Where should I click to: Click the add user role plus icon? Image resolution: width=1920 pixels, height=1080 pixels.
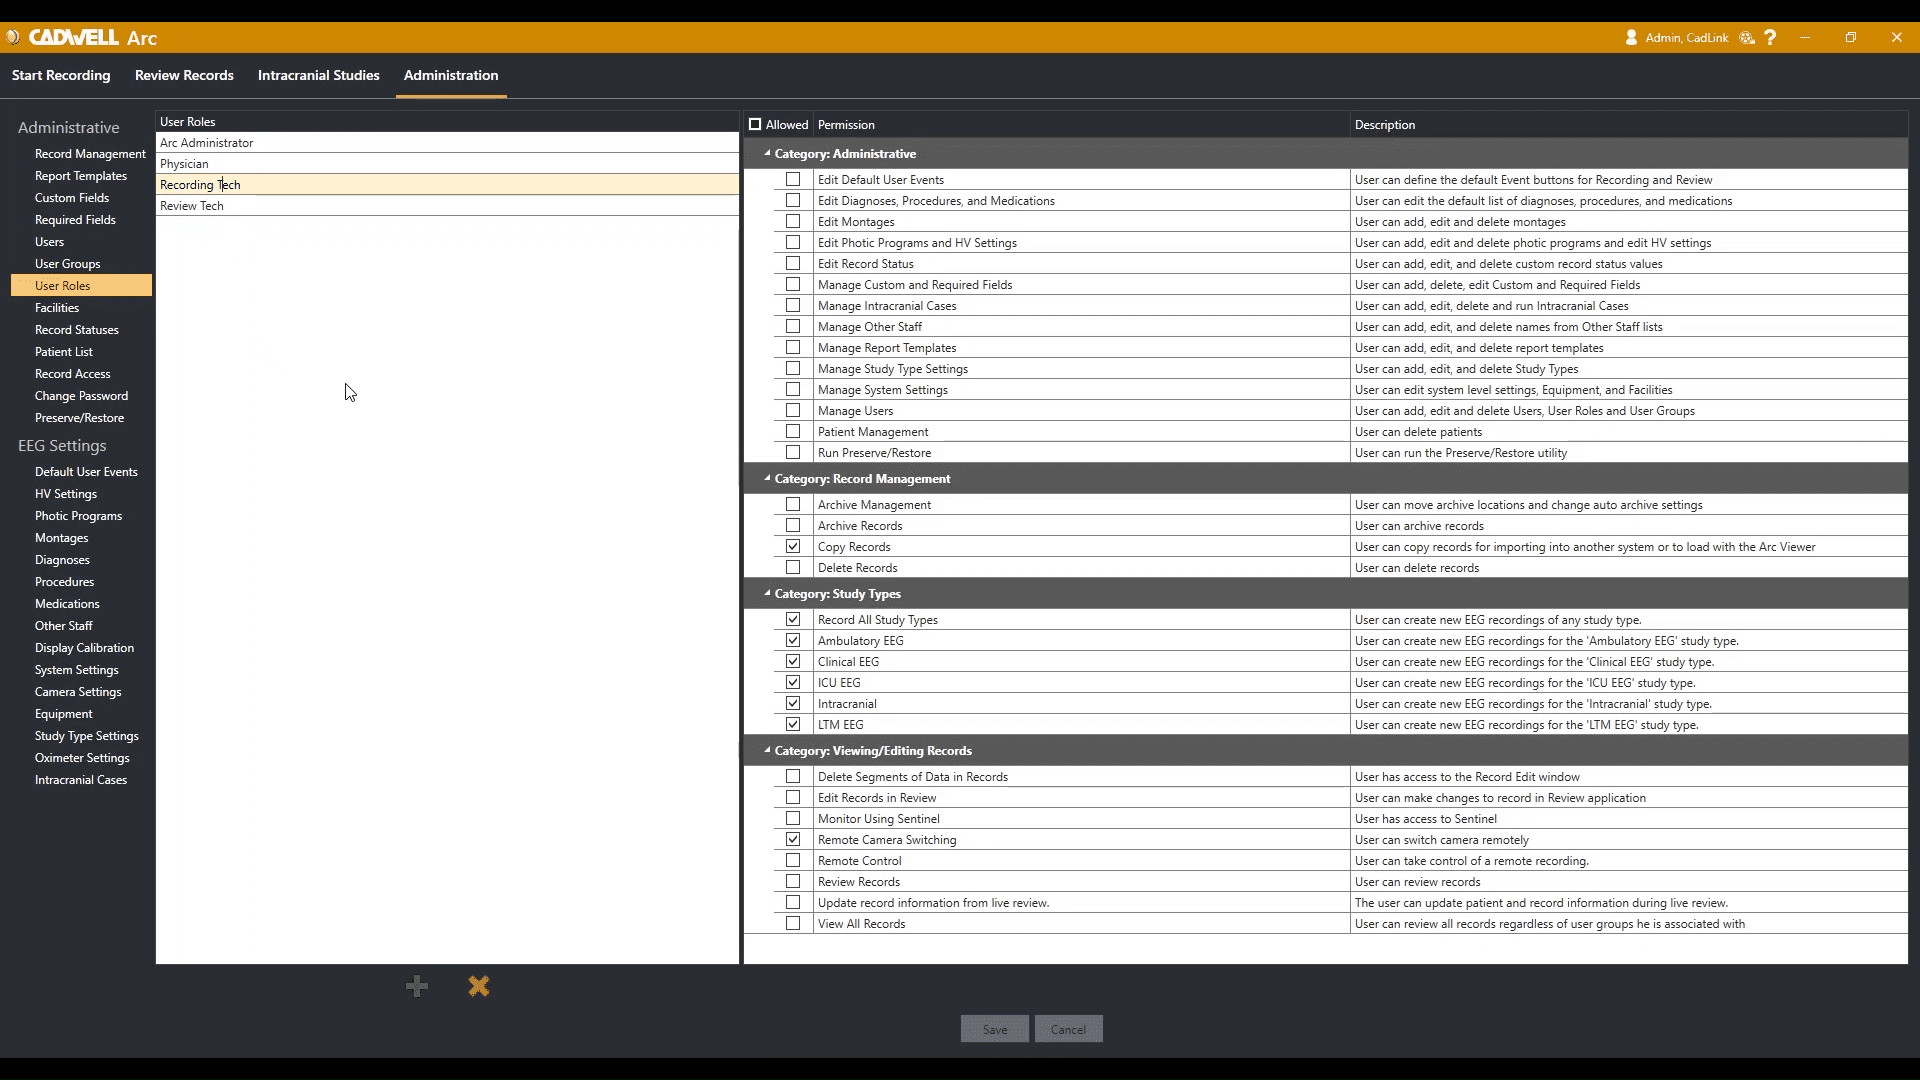point(417,987)
